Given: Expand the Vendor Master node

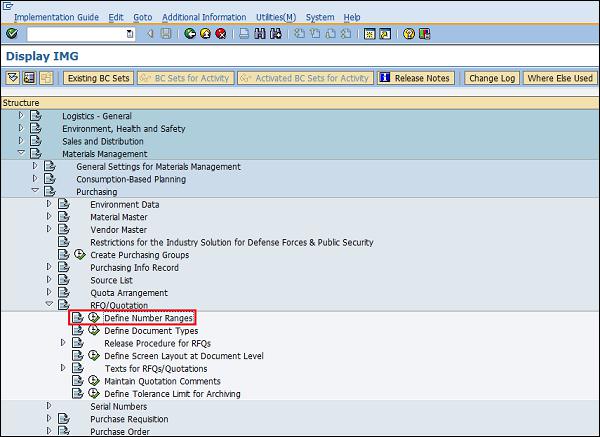Looking at the screenshot, I should tap(49, 229).
